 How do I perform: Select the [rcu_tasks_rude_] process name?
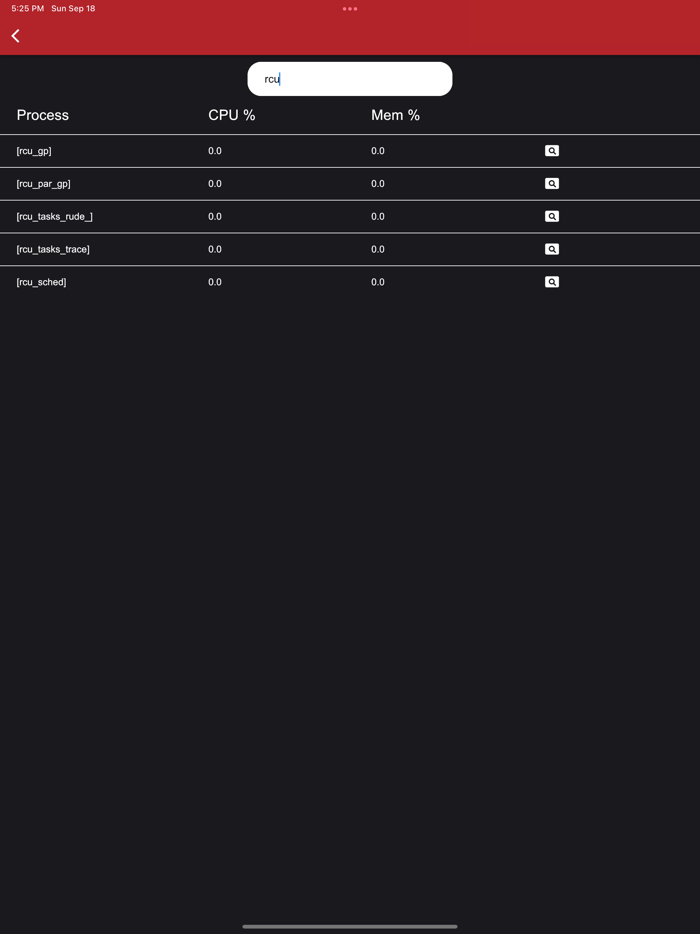[x=55, y=217]
